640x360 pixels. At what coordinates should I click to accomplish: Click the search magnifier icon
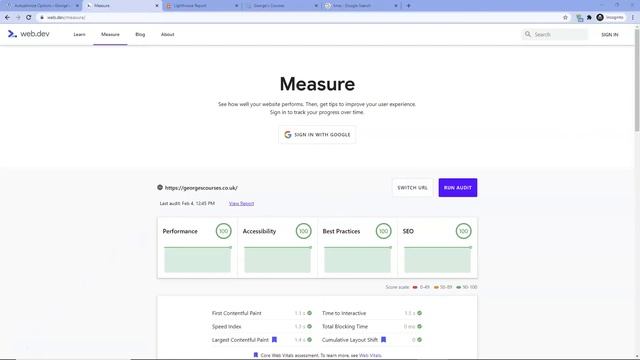point(528,34)
